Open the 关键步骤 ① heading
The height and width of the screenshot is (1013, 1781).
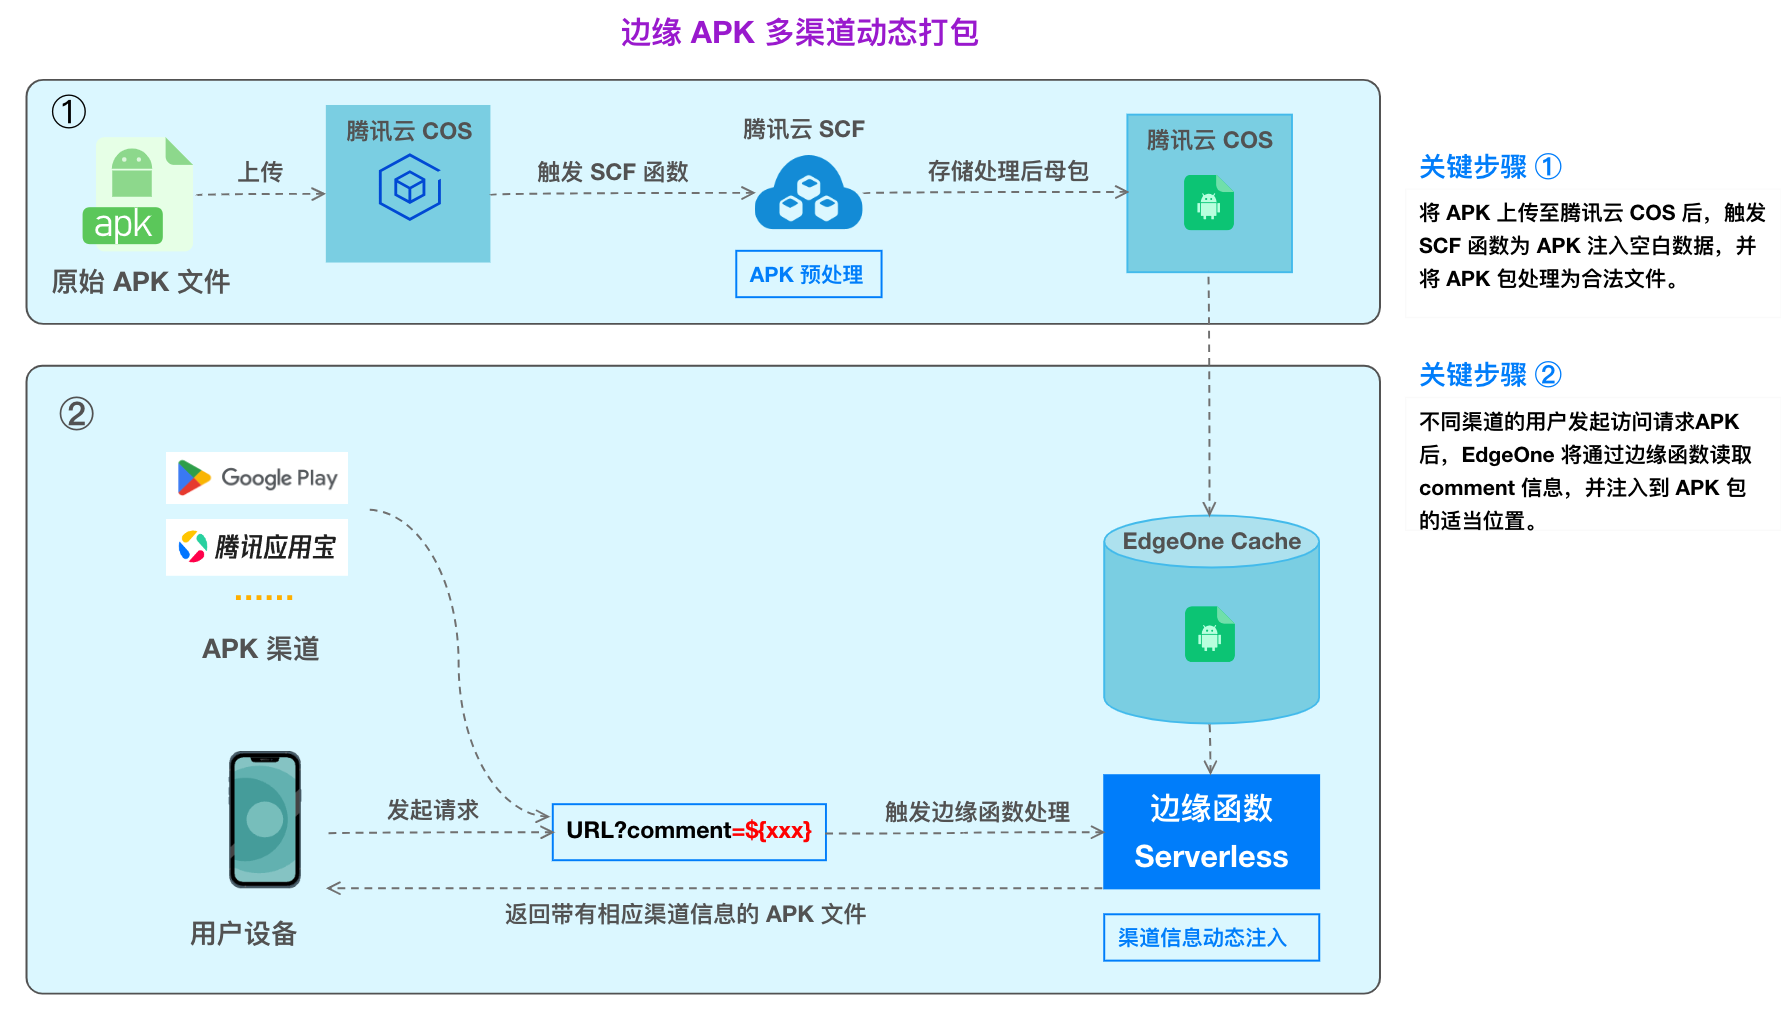click(1490, 167)
